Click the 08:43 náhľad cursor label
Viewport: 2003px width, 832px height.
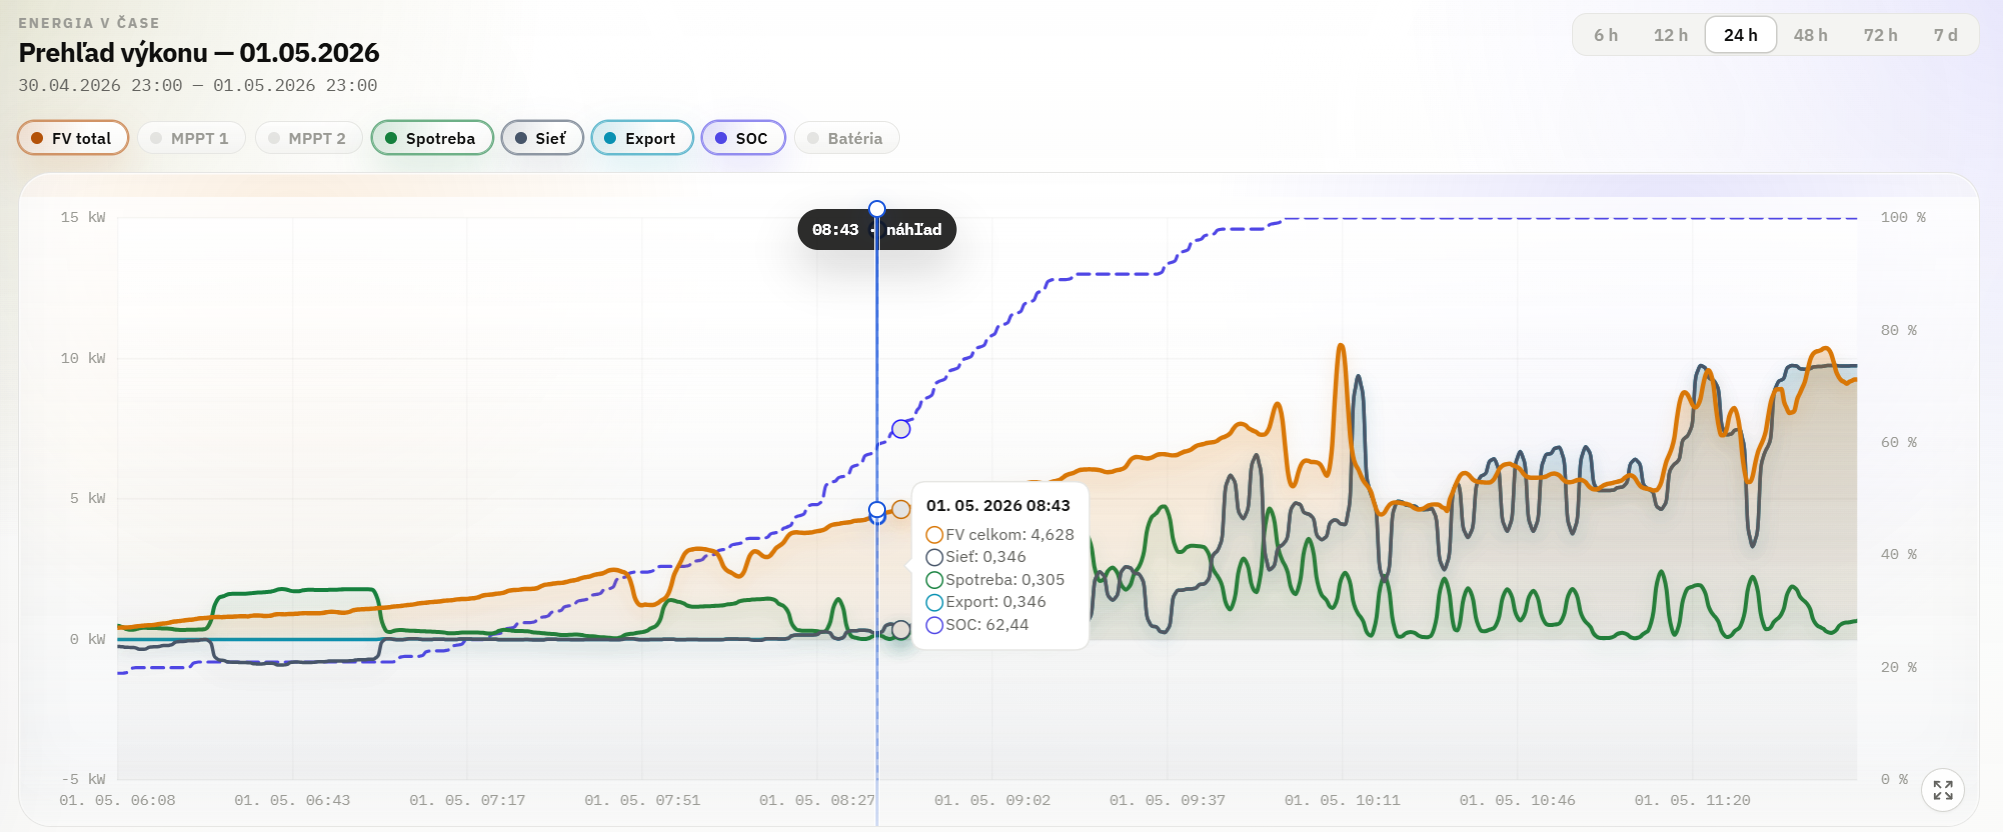tap(877, 230)
